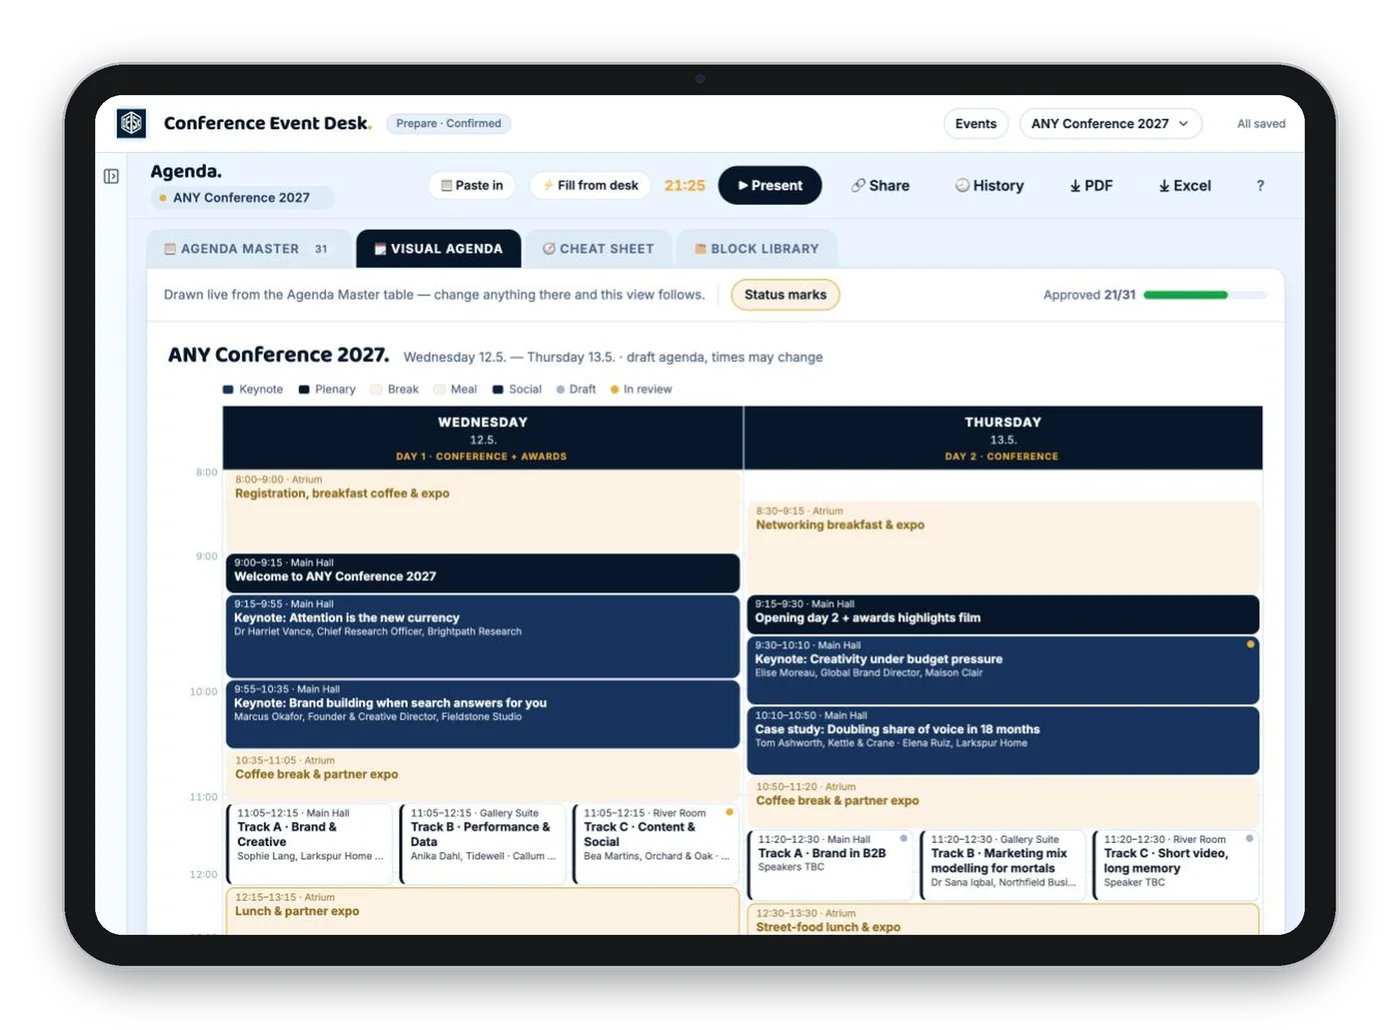Open the Cheat Sheet tab
The image size is (1400, 1030).
(x=598, y=249)
